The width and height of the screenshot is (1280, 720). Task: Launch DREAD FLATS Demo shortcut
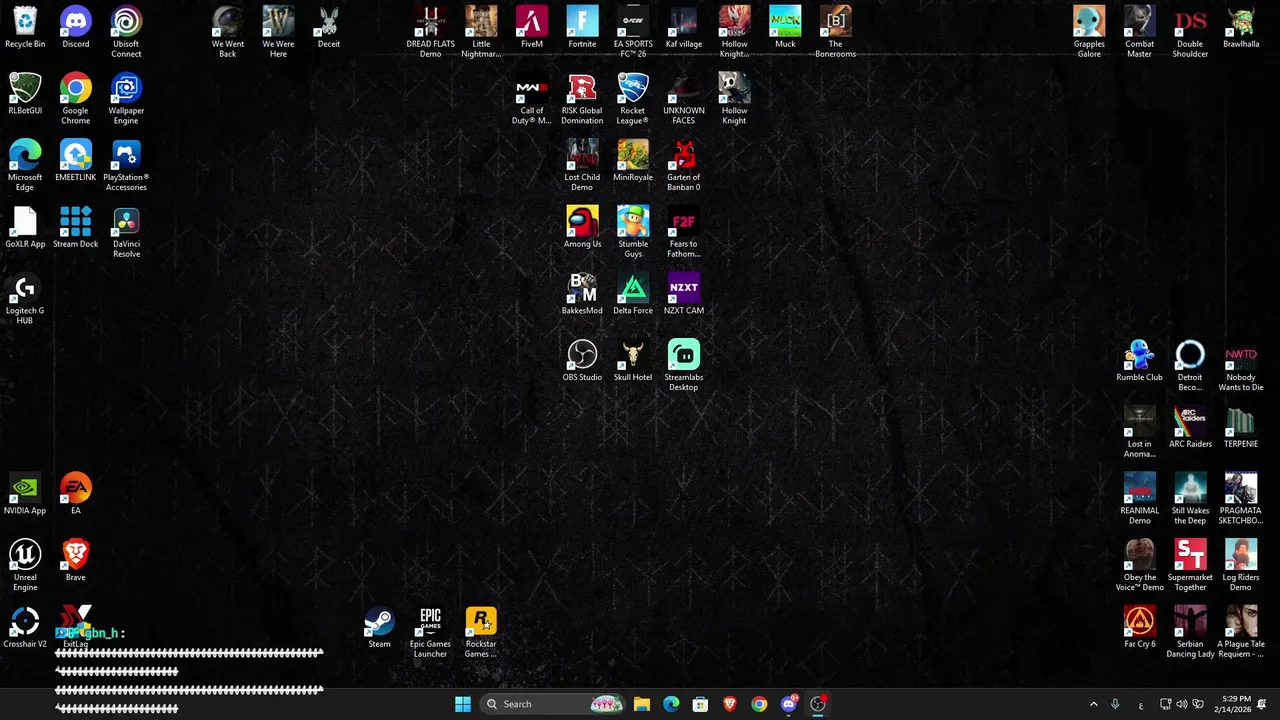coord(430,32)
